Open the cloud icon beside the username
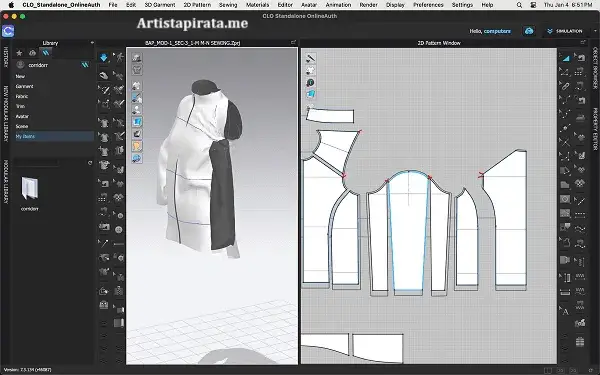This screenshot has height=375, width=600. (x=529, y=31)
